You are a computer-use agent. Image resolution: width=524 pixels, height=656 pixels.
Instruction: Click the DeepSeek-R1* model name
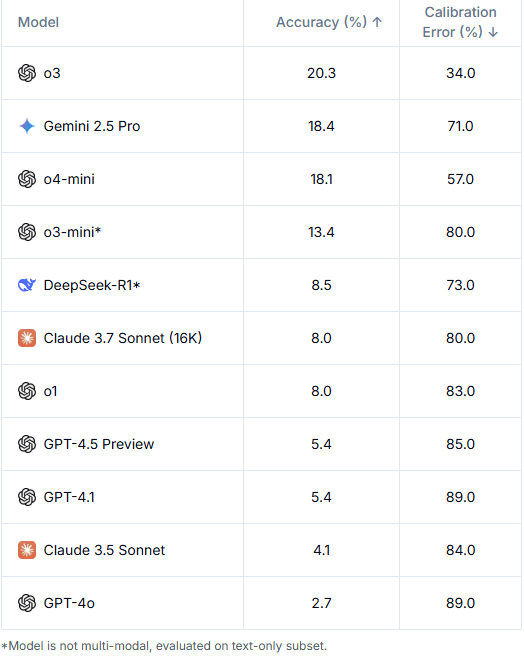(92, 285)
